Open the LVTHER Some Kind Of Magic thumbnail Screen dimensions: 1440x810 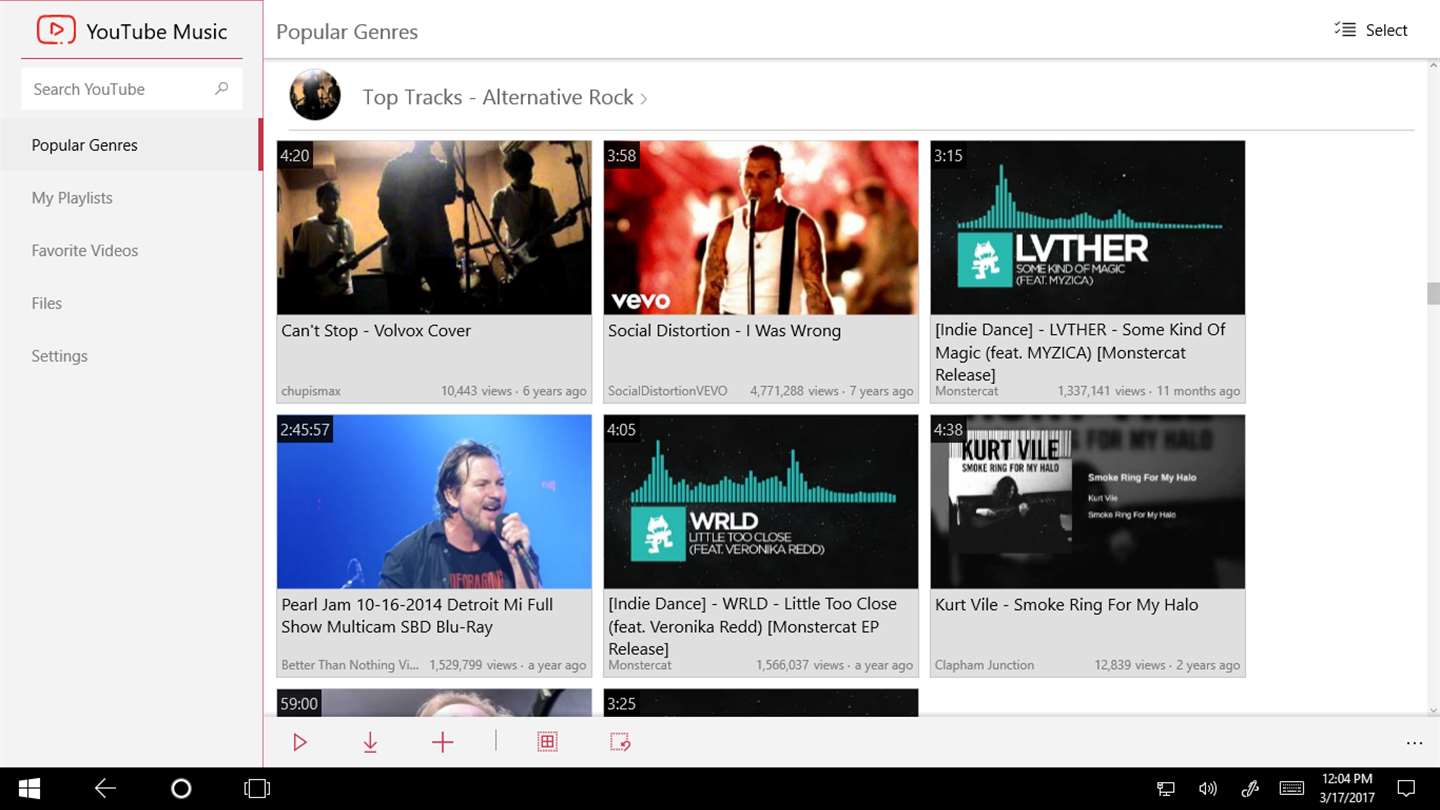1088,227
